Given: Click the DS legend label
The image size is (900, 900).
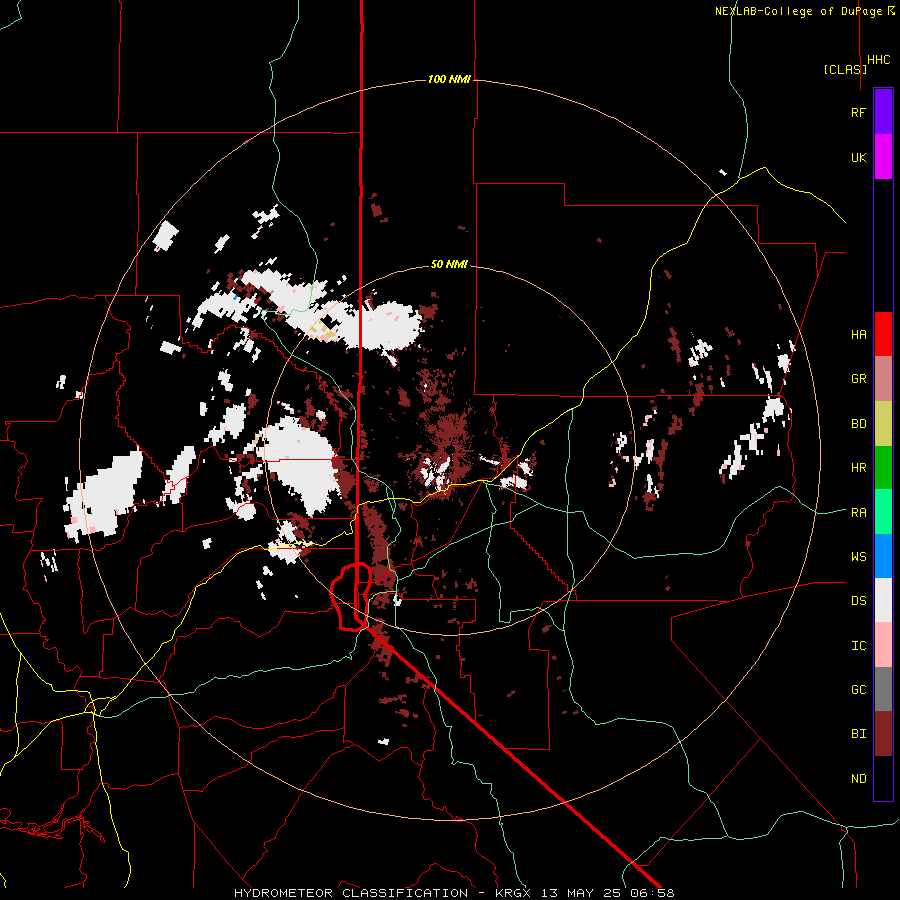Looking at the screenshot, I should 858,600.
